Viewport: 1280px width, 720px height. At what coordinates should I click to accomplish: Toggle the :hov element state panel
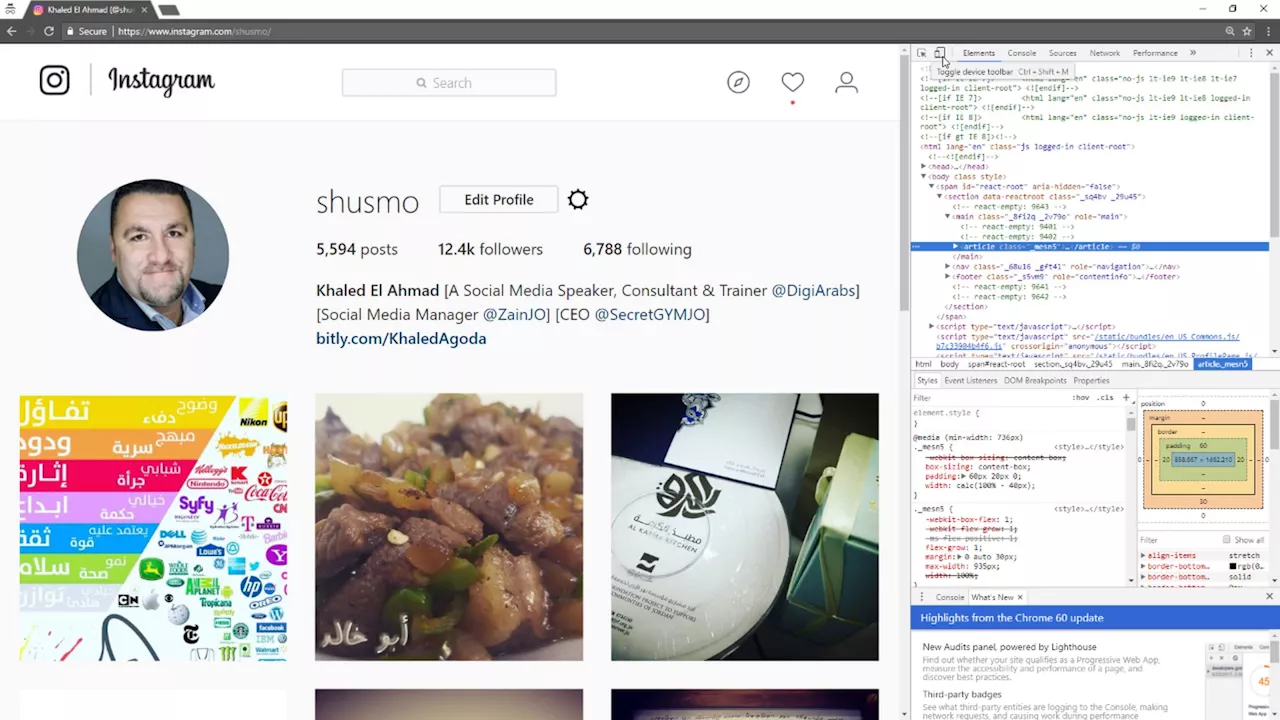pyautogui.click(x=1081, y=398)
